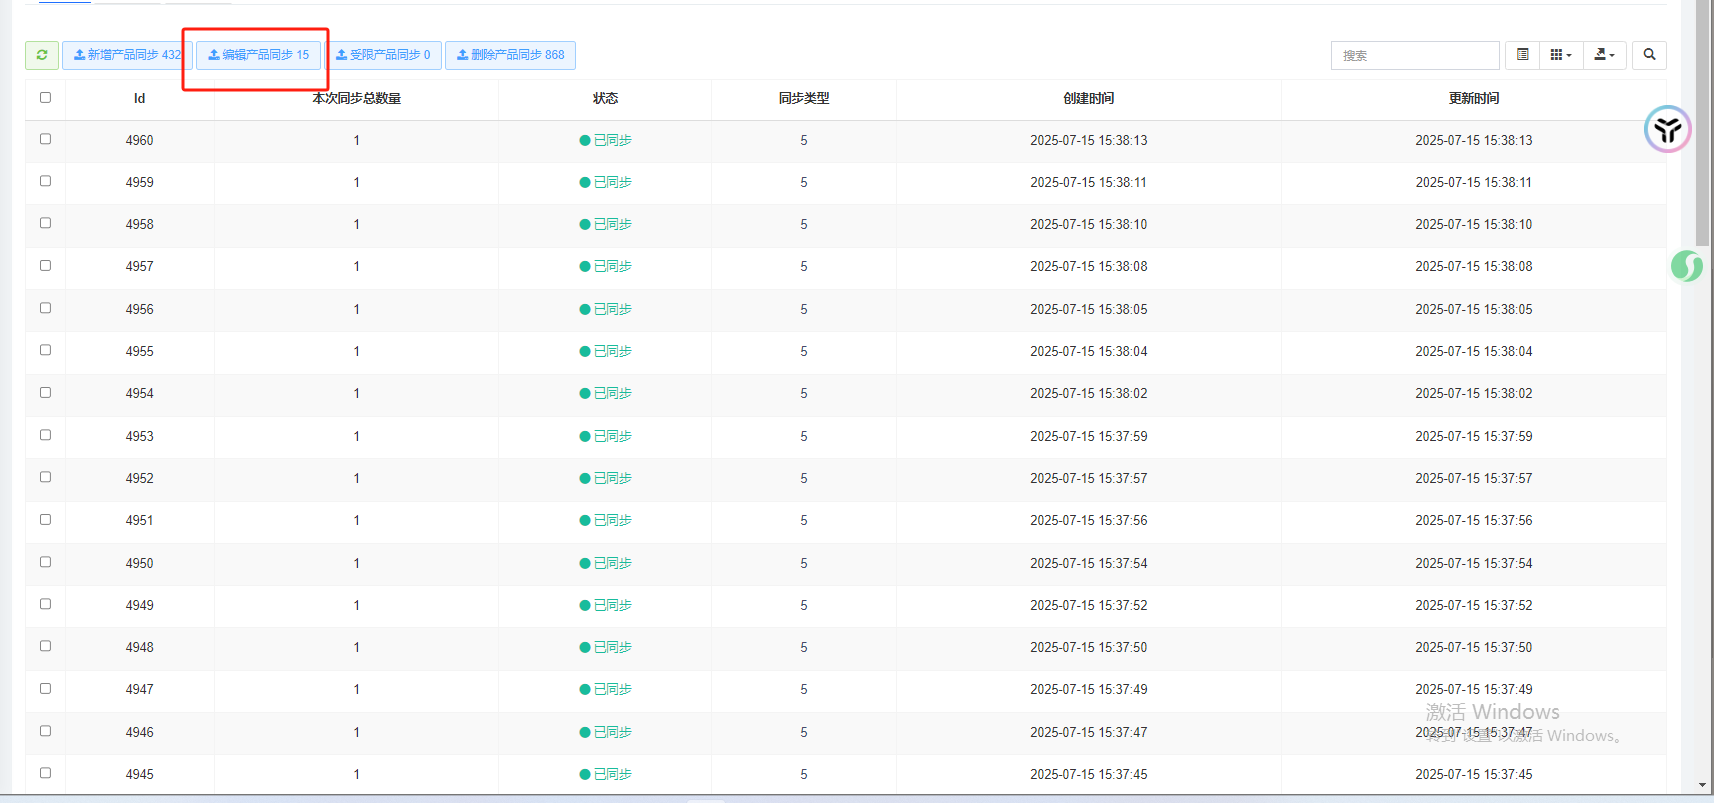Open the 受限产品同步 0 list
Screen dimensions: 1714x803
383,55
